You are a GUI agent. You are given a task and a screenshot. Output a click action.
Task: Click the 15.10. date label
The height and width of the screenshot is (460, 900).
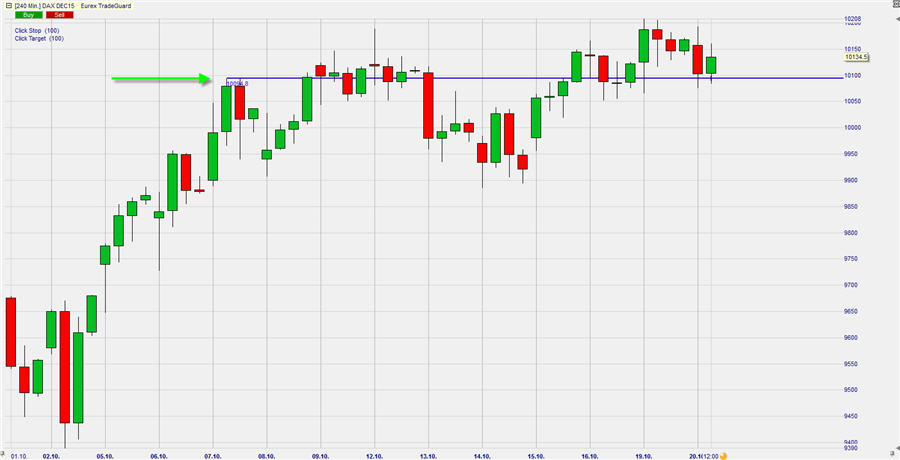536,456
